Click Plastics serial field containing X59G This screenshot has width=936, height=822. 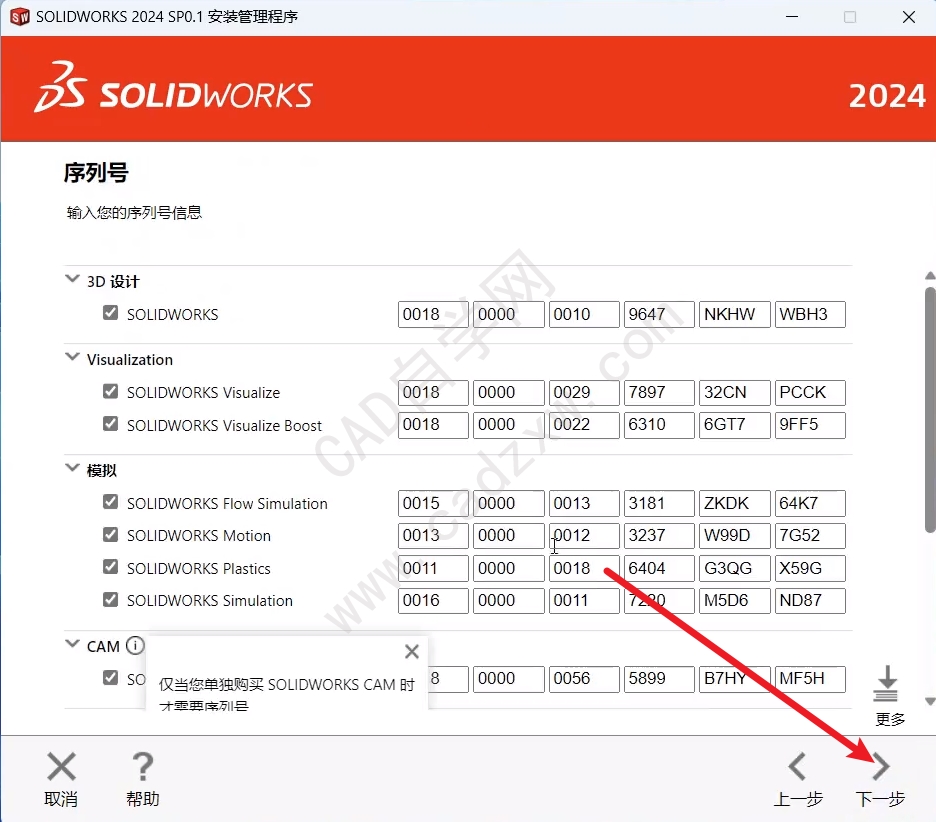(x=810, y=568)
